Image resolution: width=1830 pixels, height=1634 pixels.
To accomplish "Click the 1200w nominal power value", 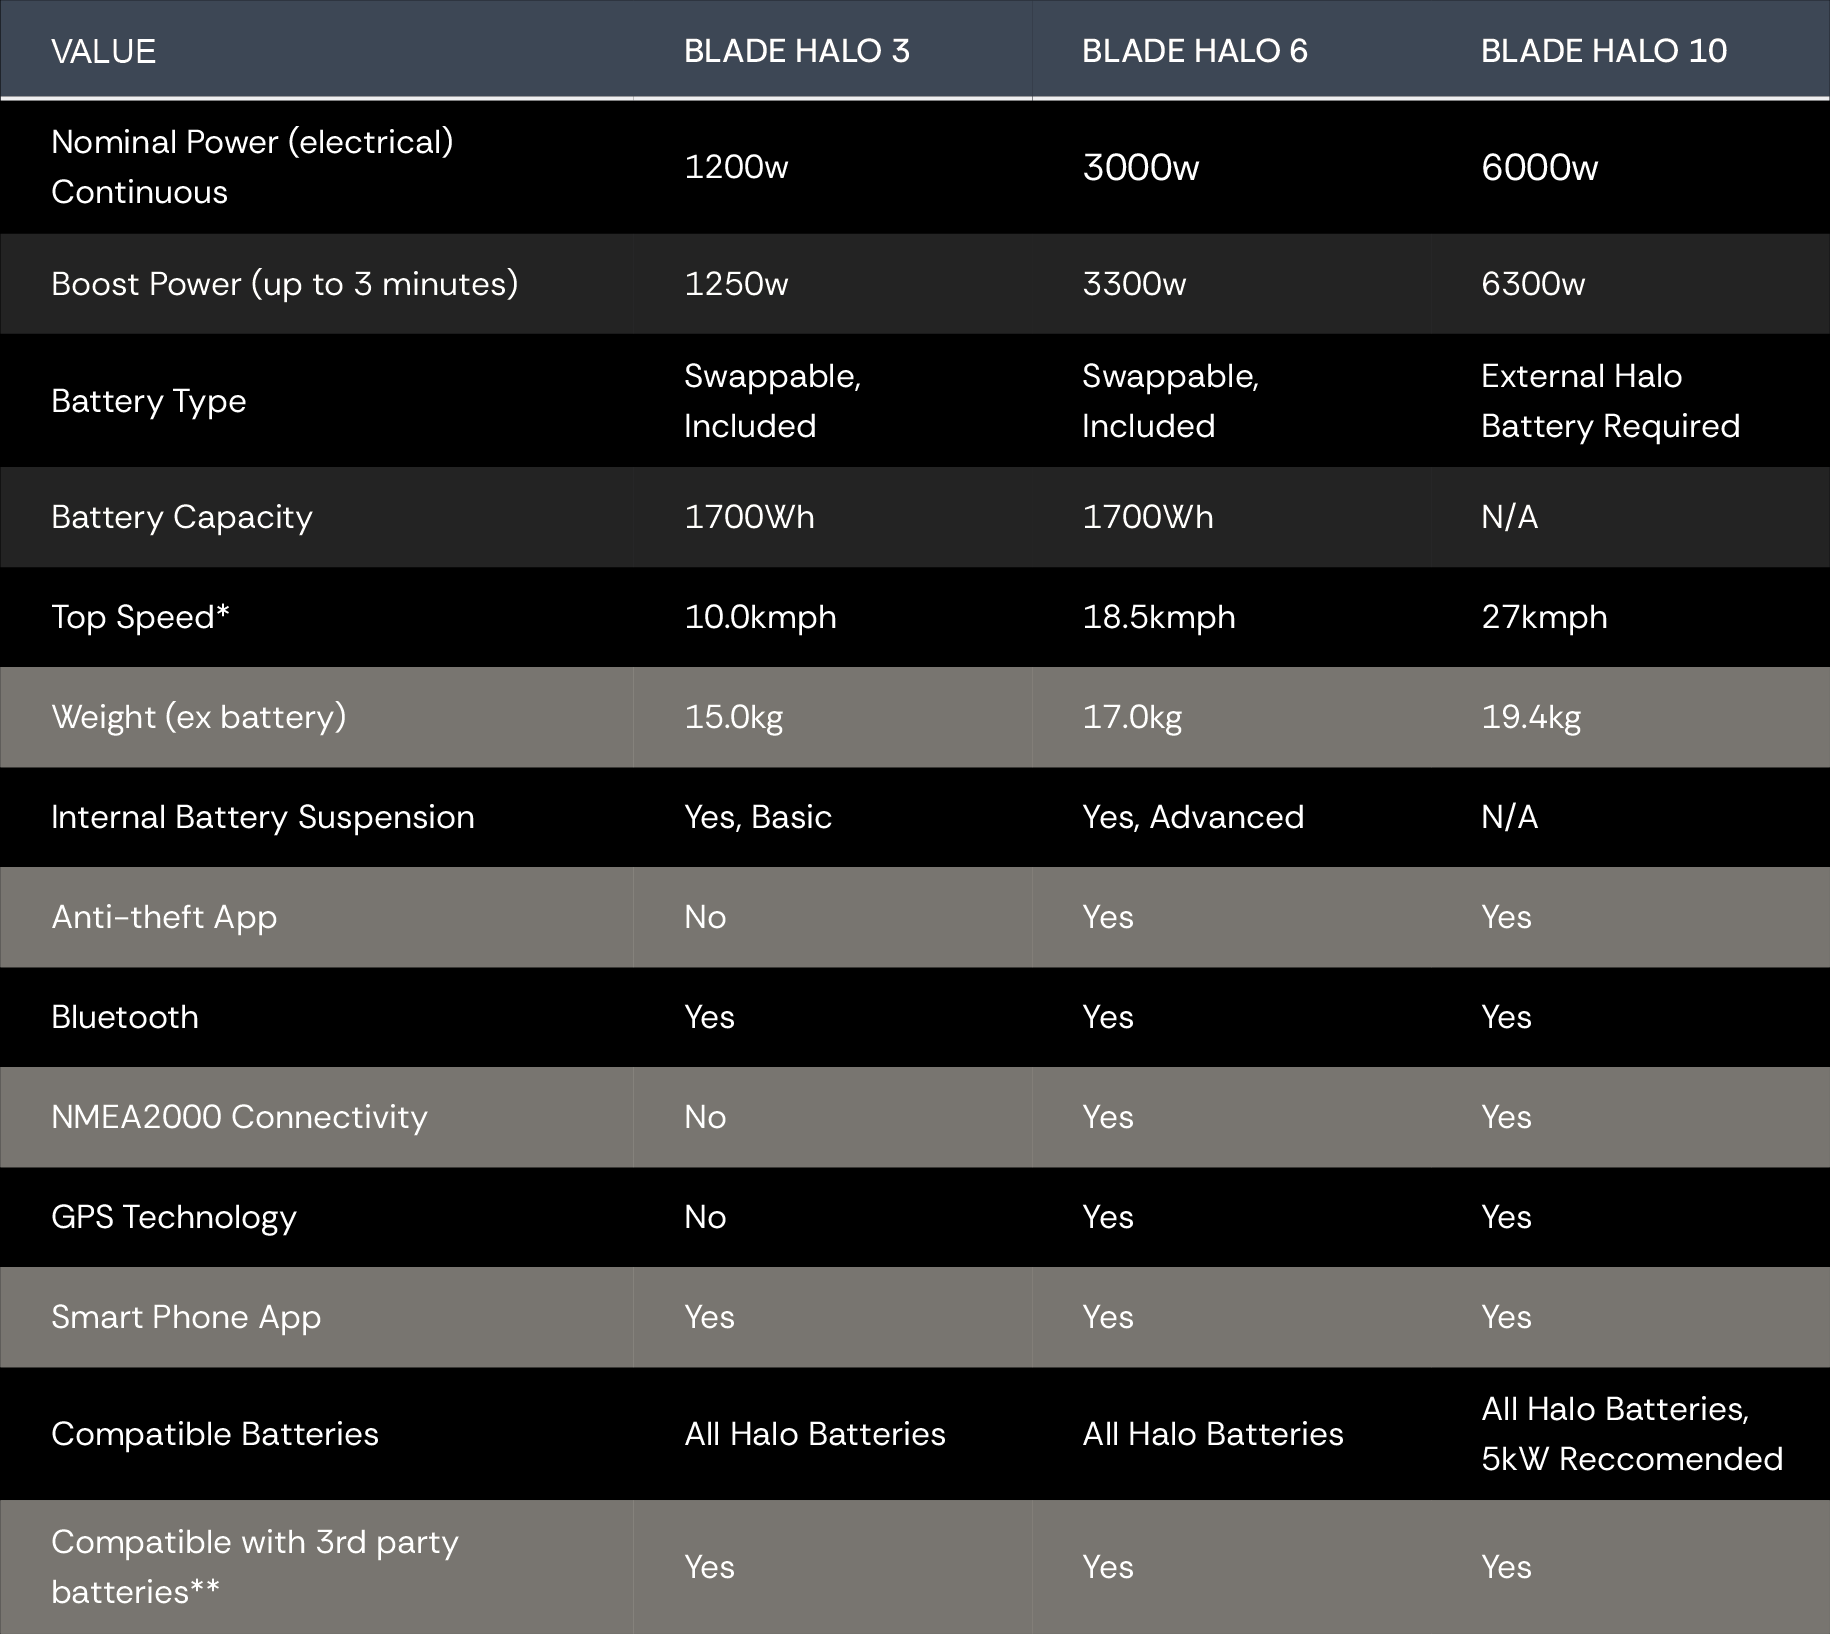I will pyautogui.click(x=736, y=167).
